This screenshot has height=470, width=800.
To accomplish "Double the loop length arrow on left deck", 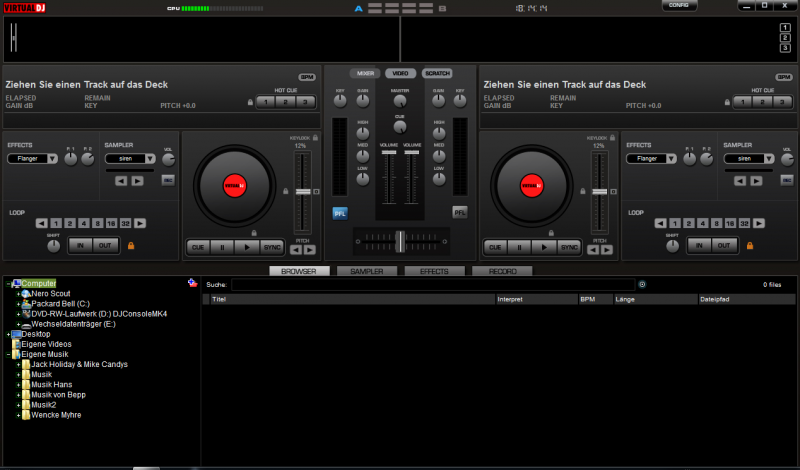I will tap(141, 223).
